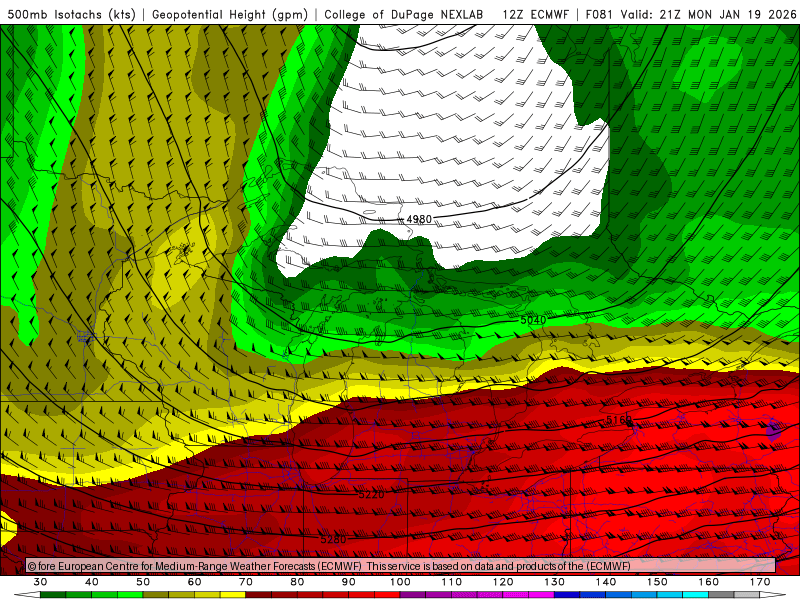Click the 60 knot legend number

[194, 582]
